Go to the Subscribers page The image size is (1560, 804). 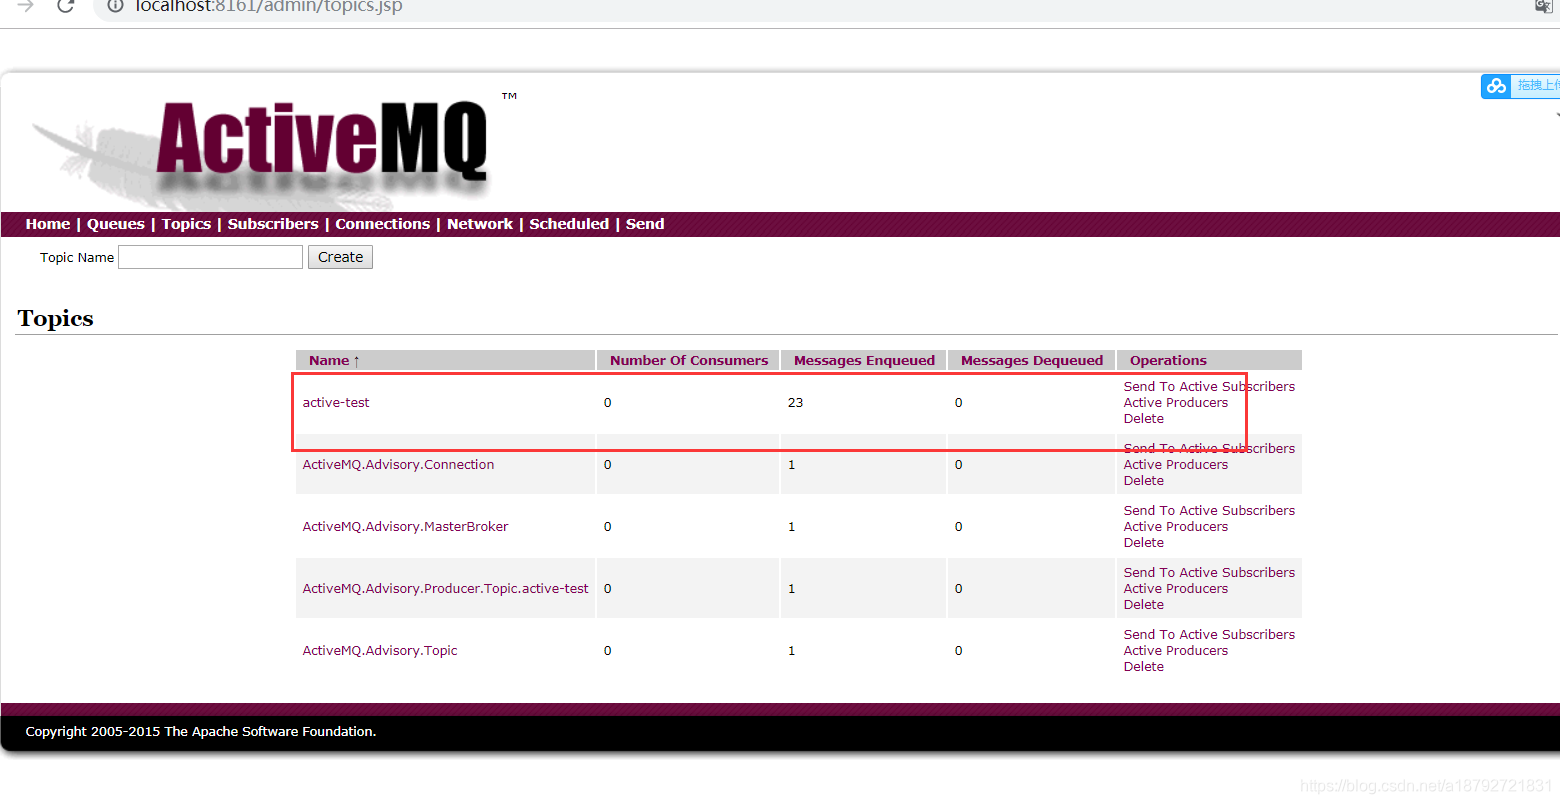coord(273,224)
